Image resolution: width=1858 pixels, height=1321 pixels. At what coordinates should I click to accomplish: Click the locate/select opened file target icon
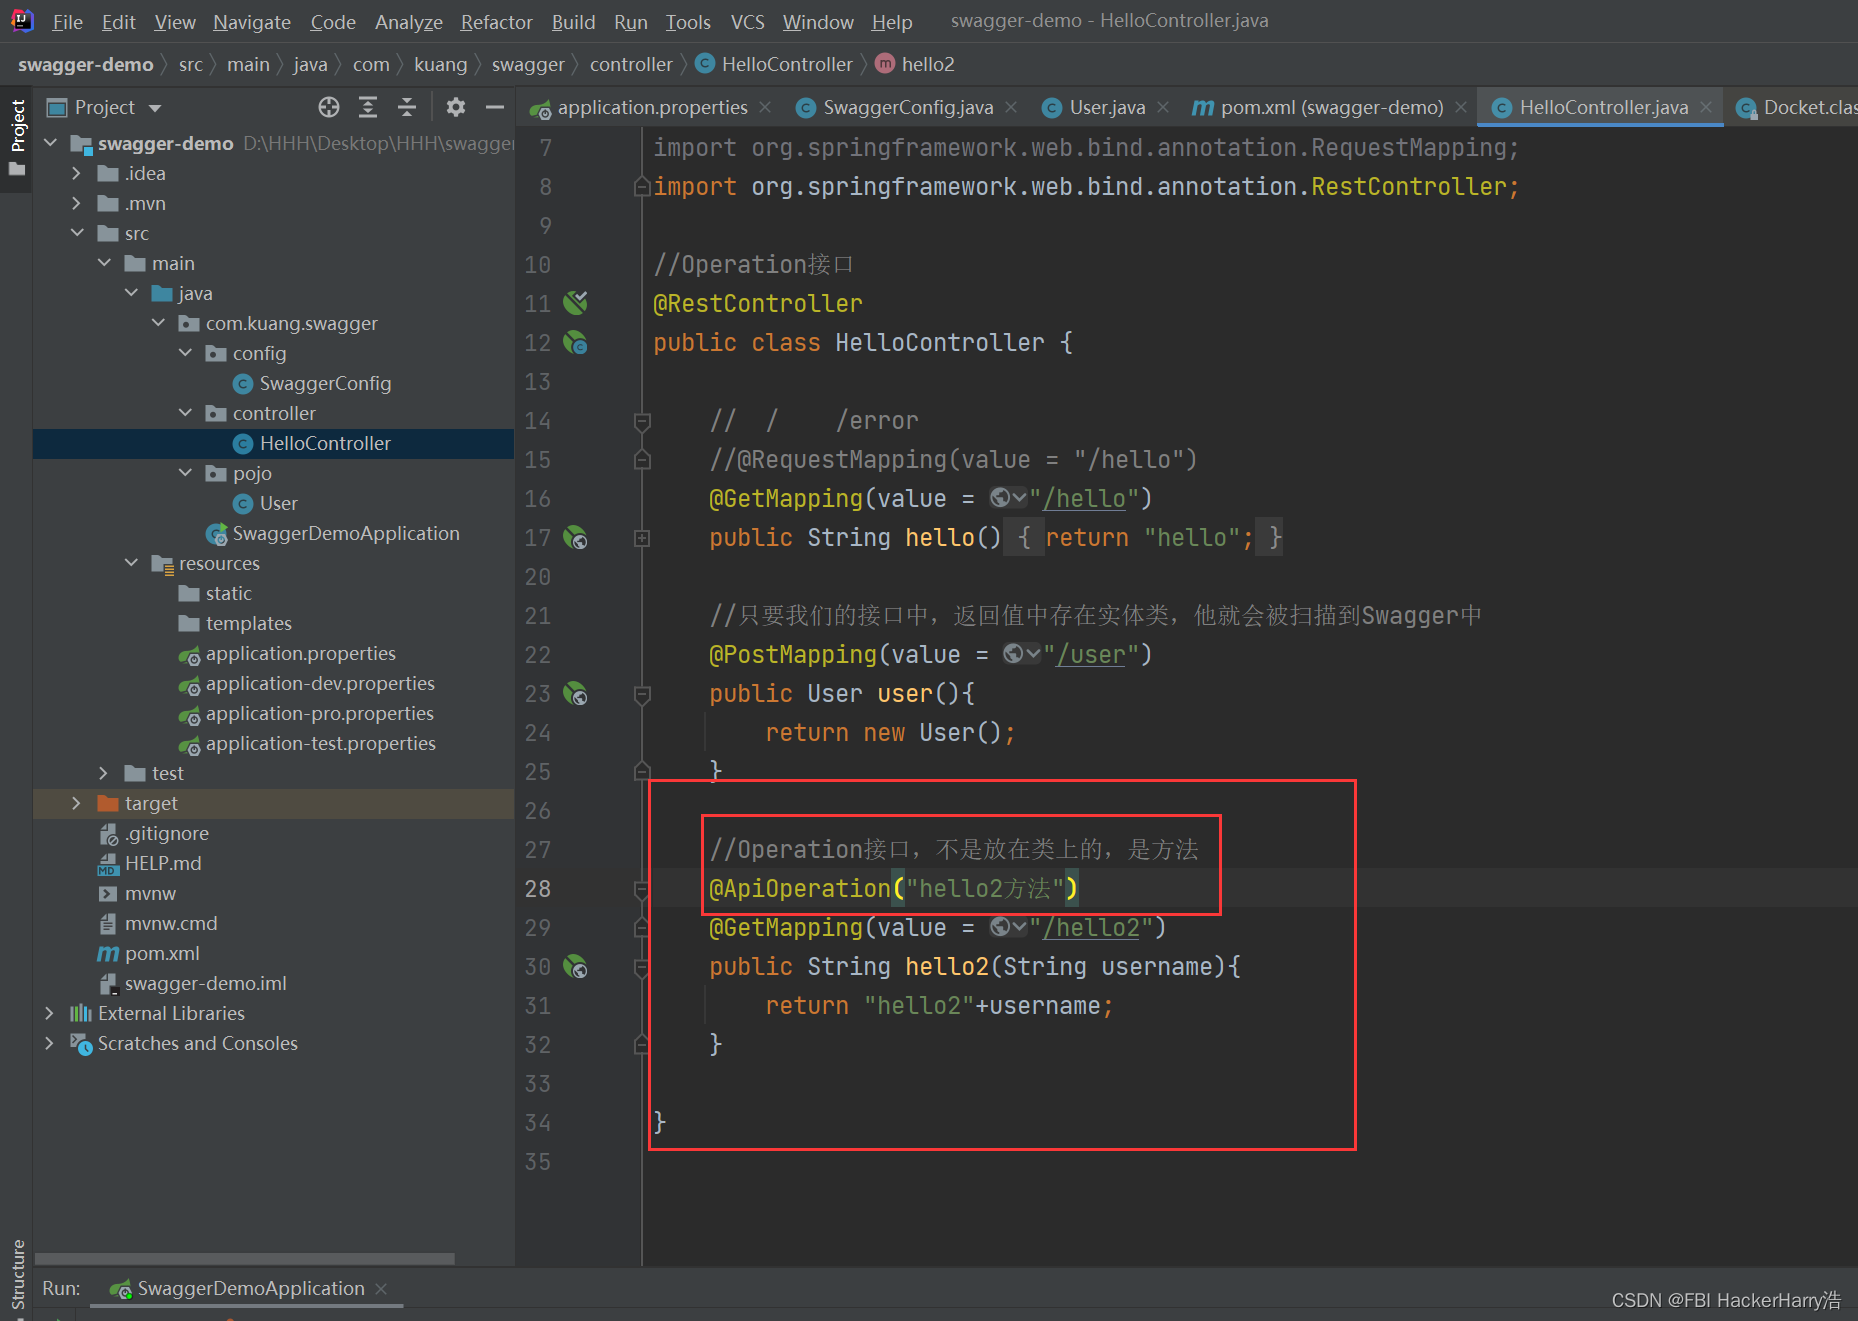click(x=329, y=107)
